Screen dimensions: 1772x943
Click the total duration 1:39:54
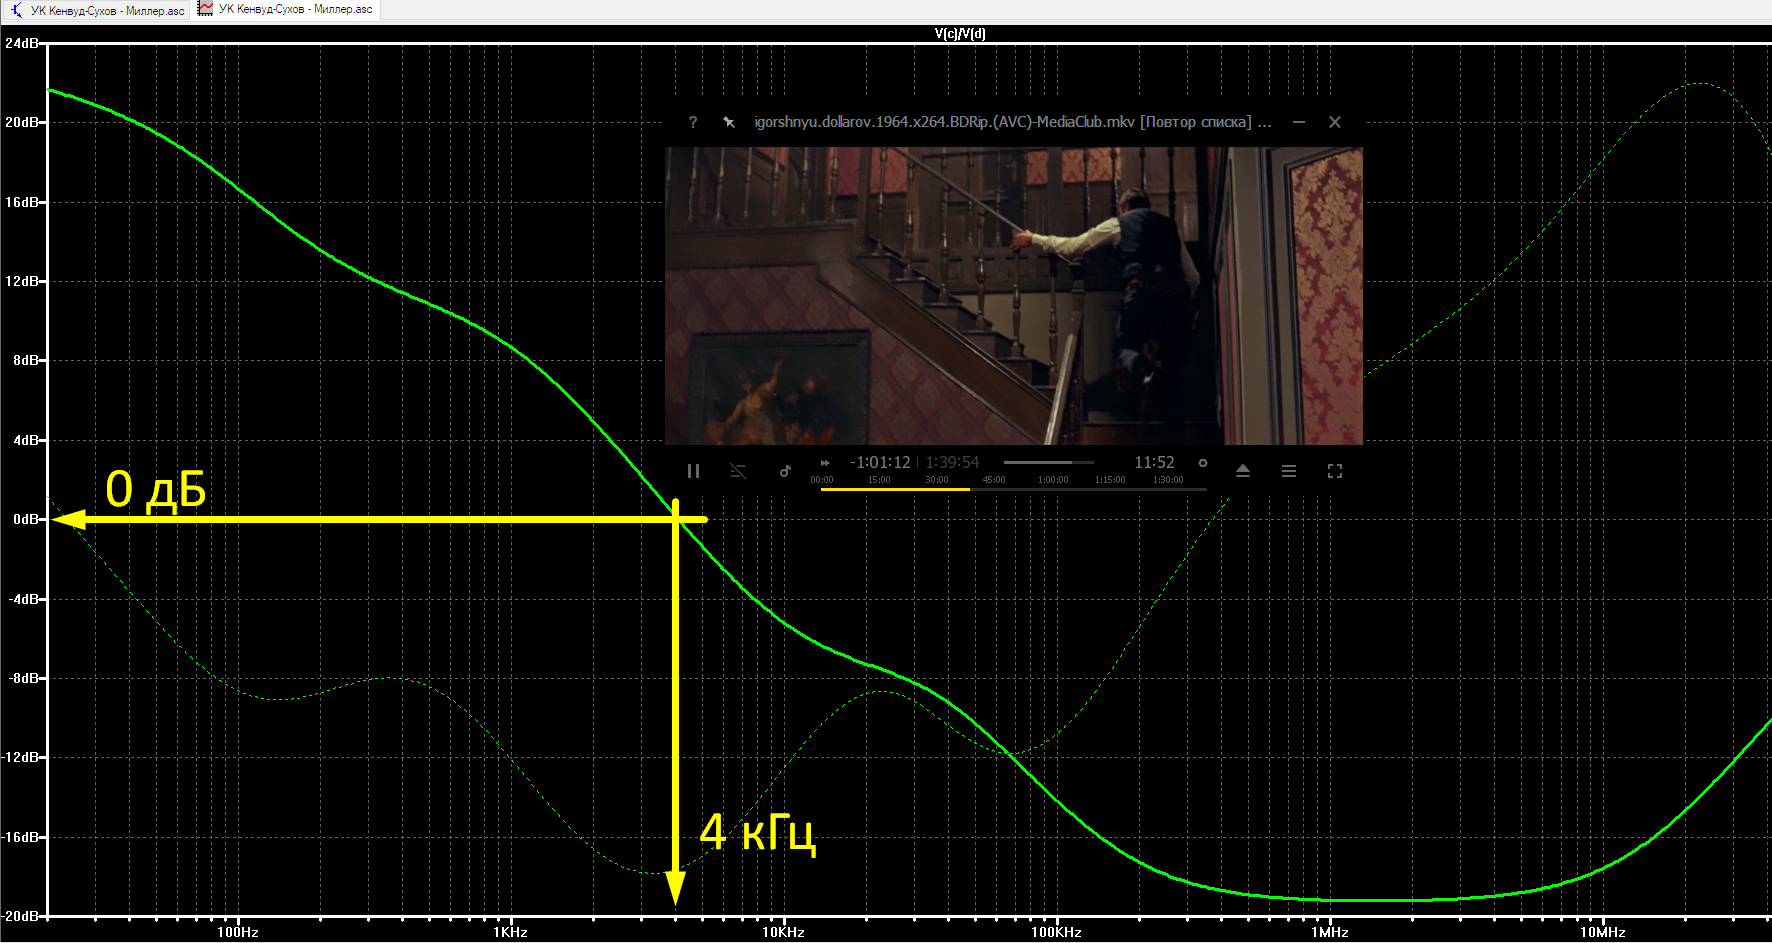pyautogui.click(x=952, y=462)
